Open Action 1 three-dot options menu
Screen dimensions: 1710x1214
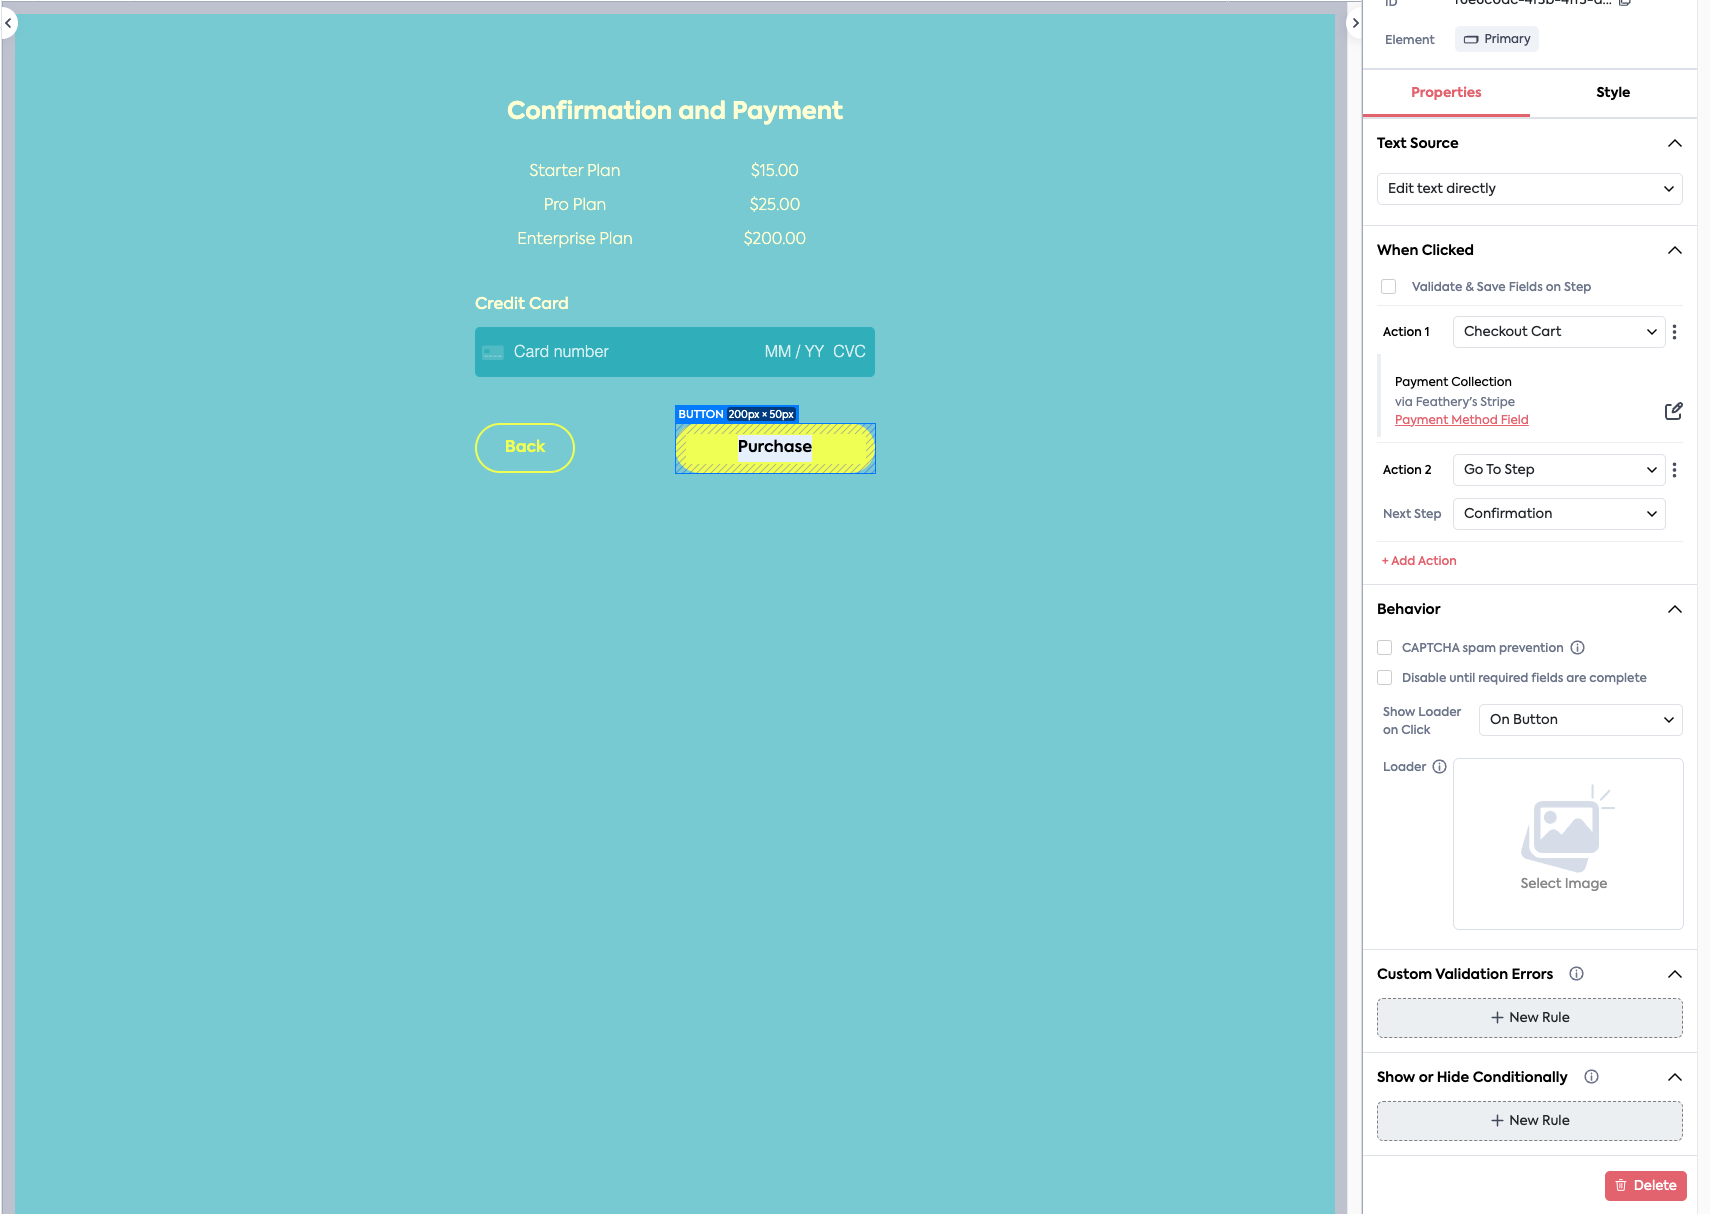[x=1674, y=332]
